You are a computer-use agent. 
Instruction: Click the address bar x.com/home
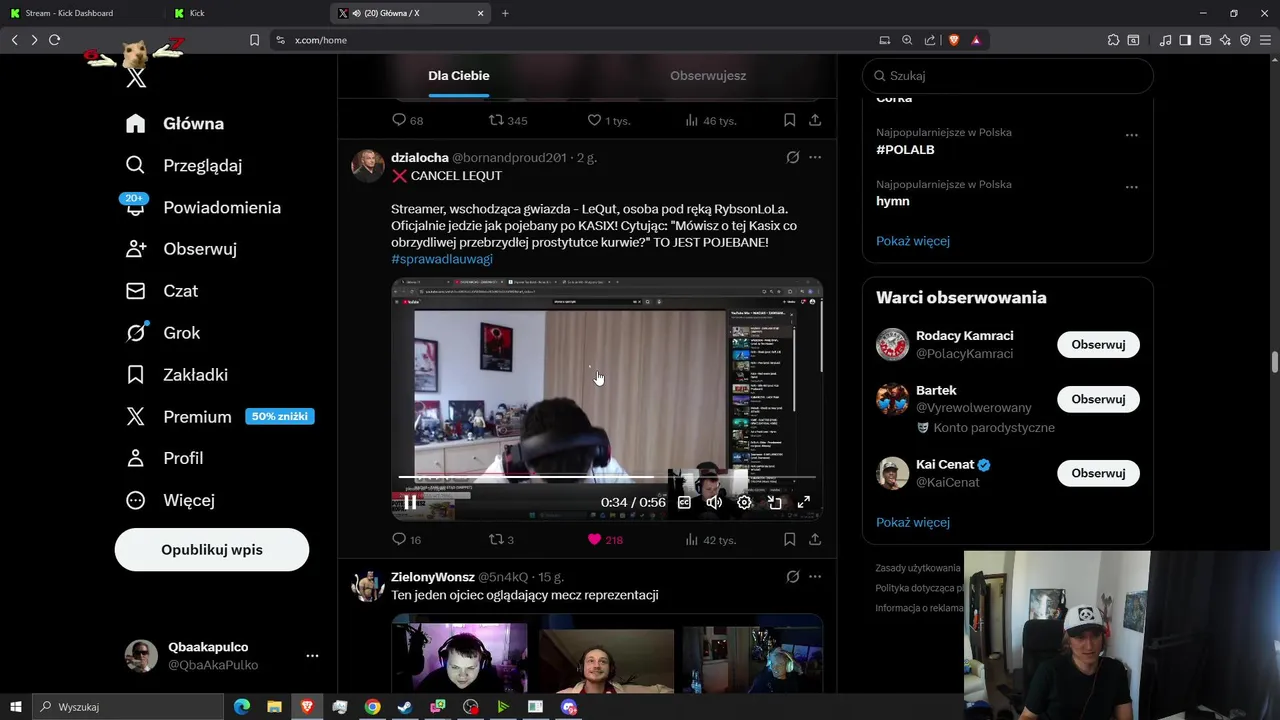(x=580, y=40)
